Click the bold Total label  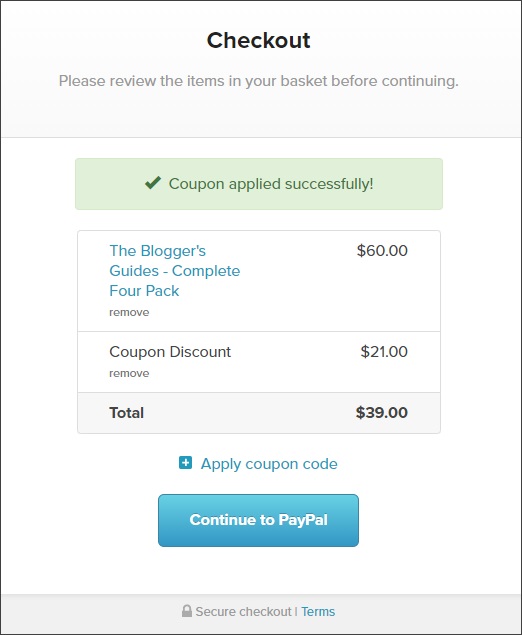coord(126,413)
